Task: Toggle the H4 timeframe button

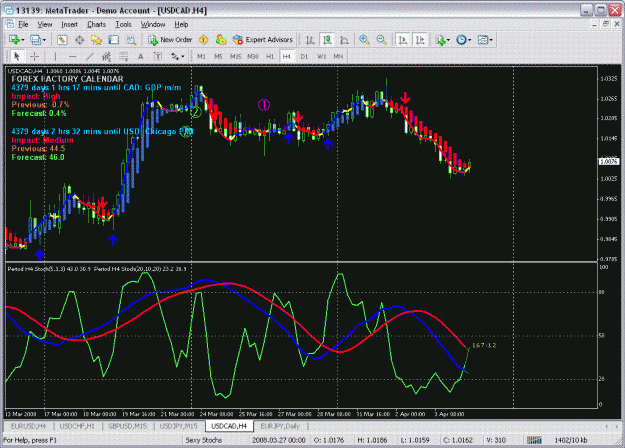Action: [x=287, y=56]
